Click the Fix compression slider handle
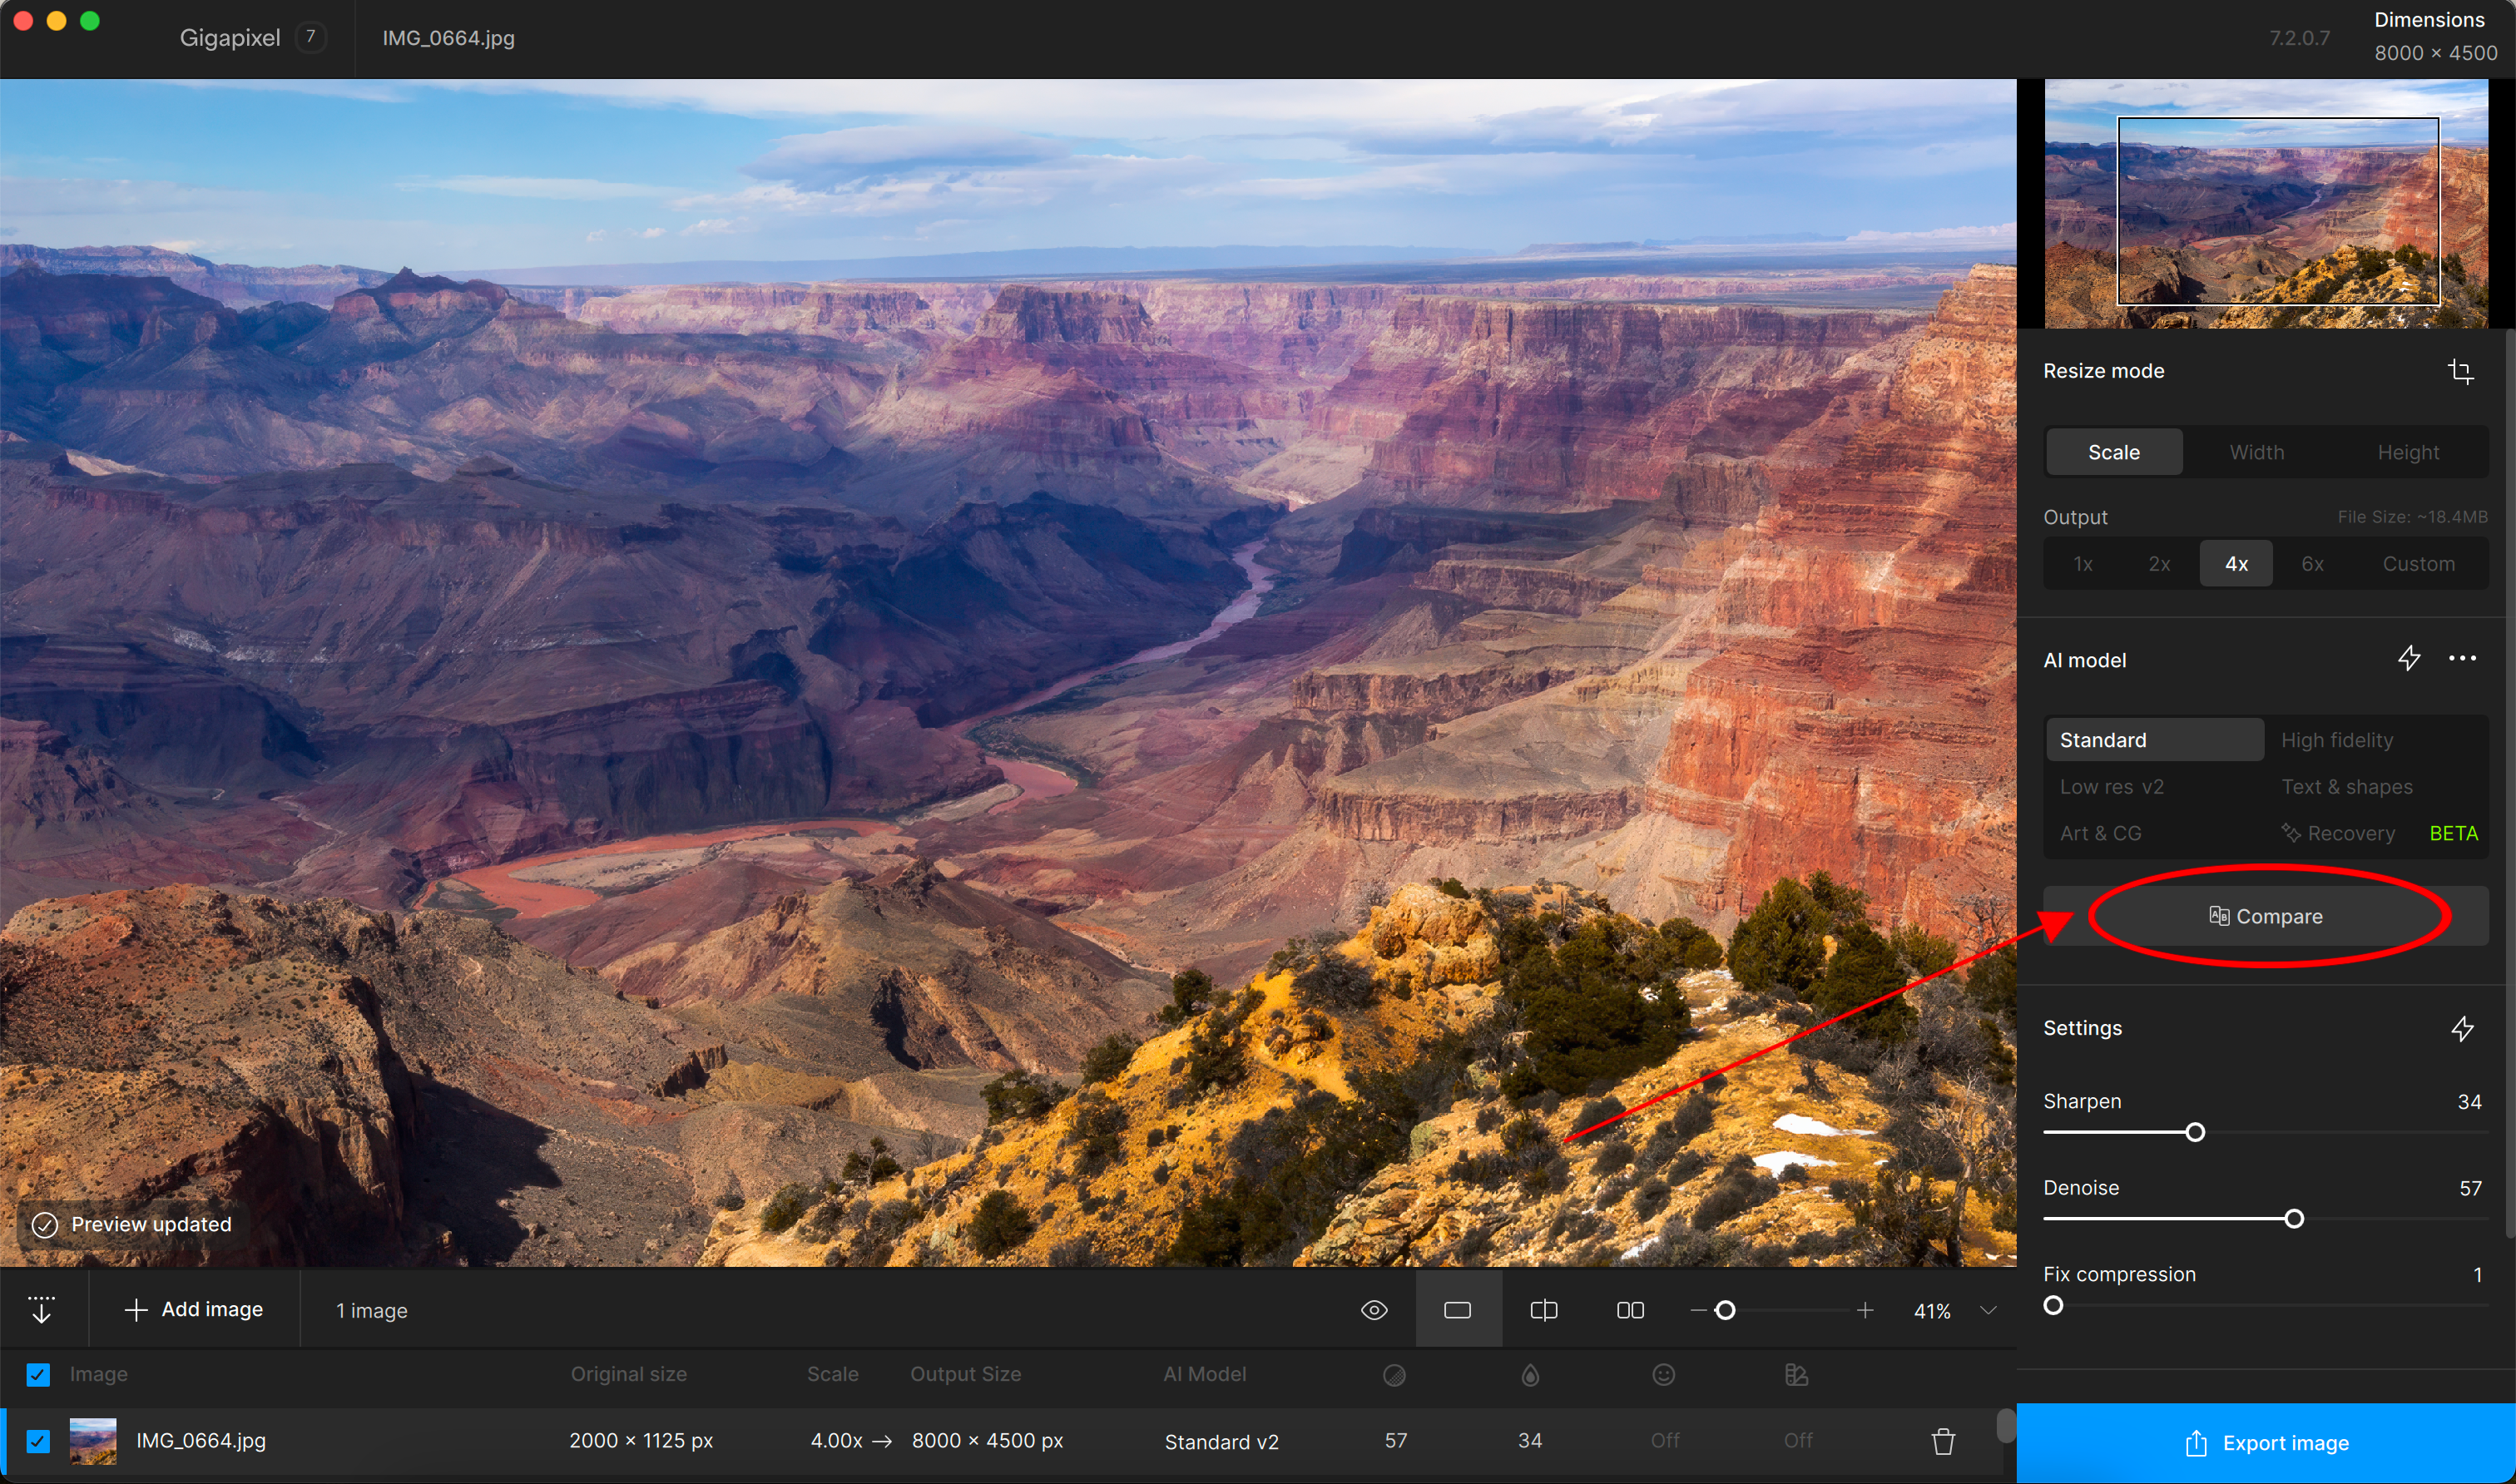The width and height of the screenshot is (2516, 1484). click(x=2053, y=1305)
